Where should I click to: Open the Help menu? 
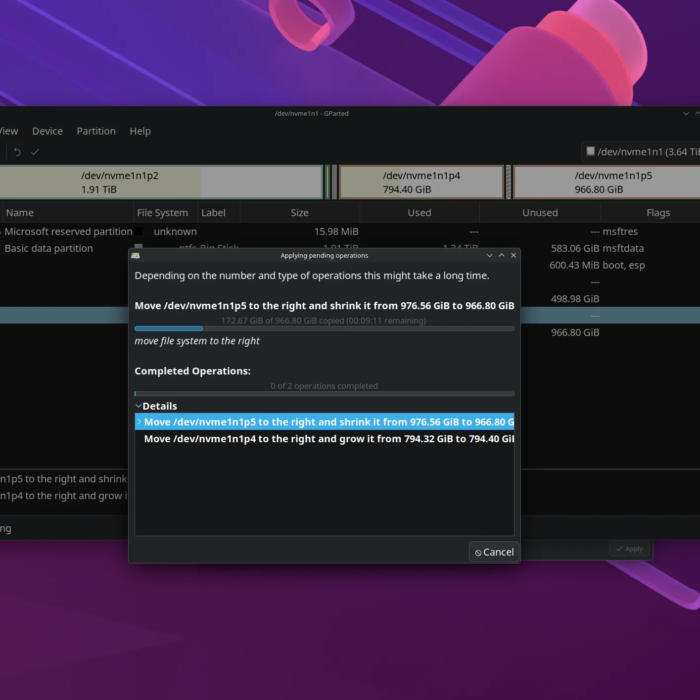click(140, 131)
